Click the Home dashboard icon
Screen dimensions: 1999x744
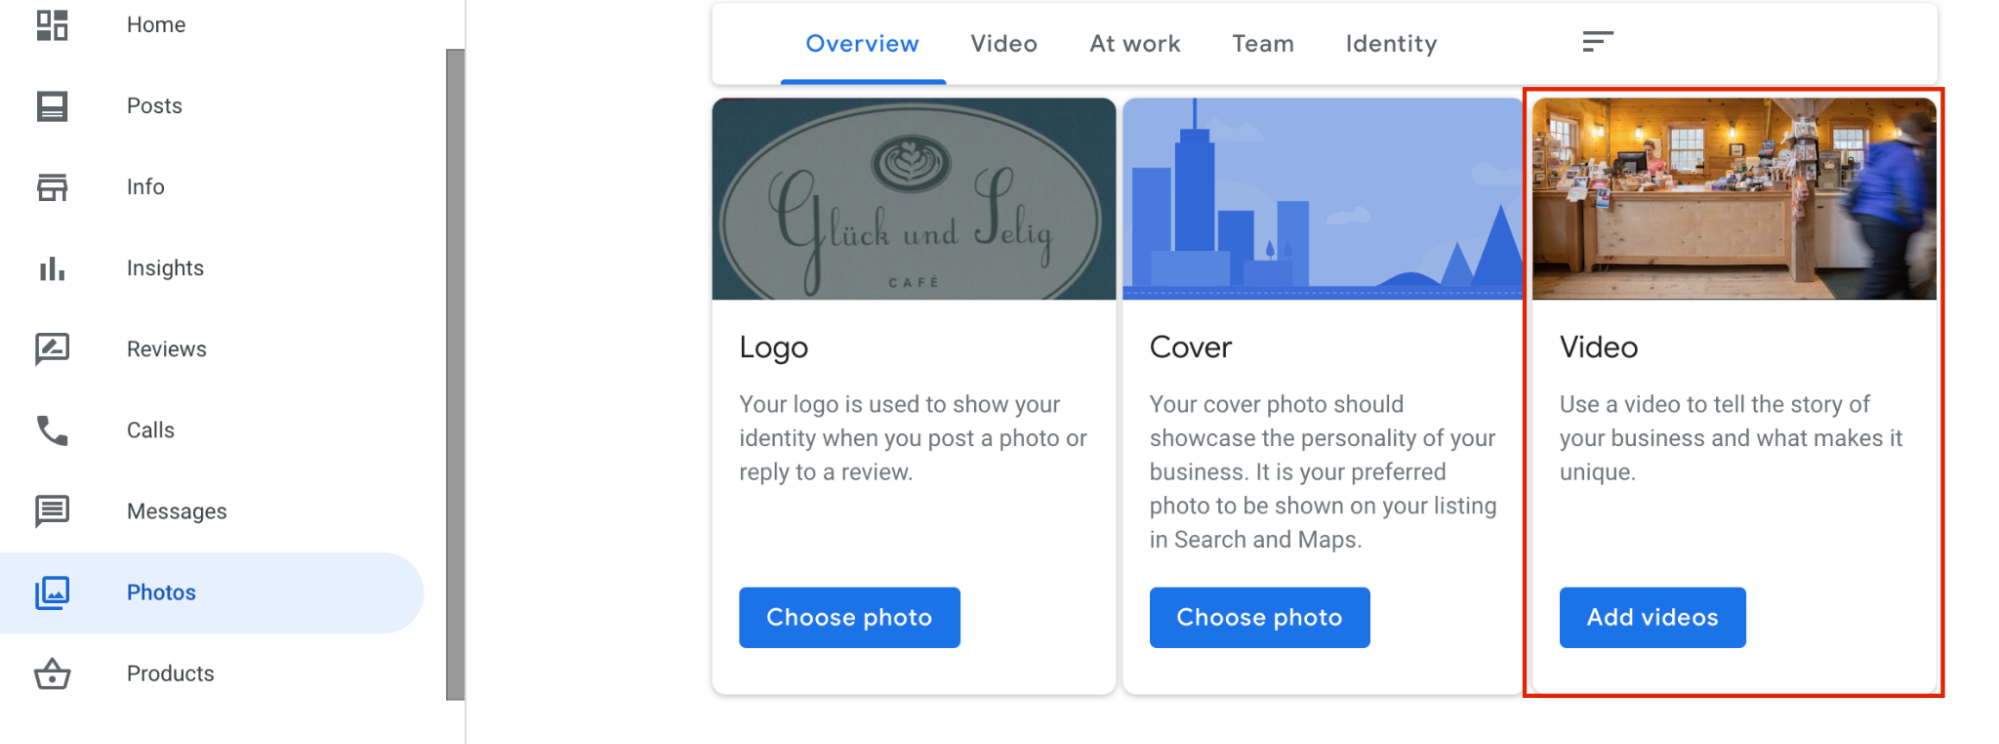[52, 25]
